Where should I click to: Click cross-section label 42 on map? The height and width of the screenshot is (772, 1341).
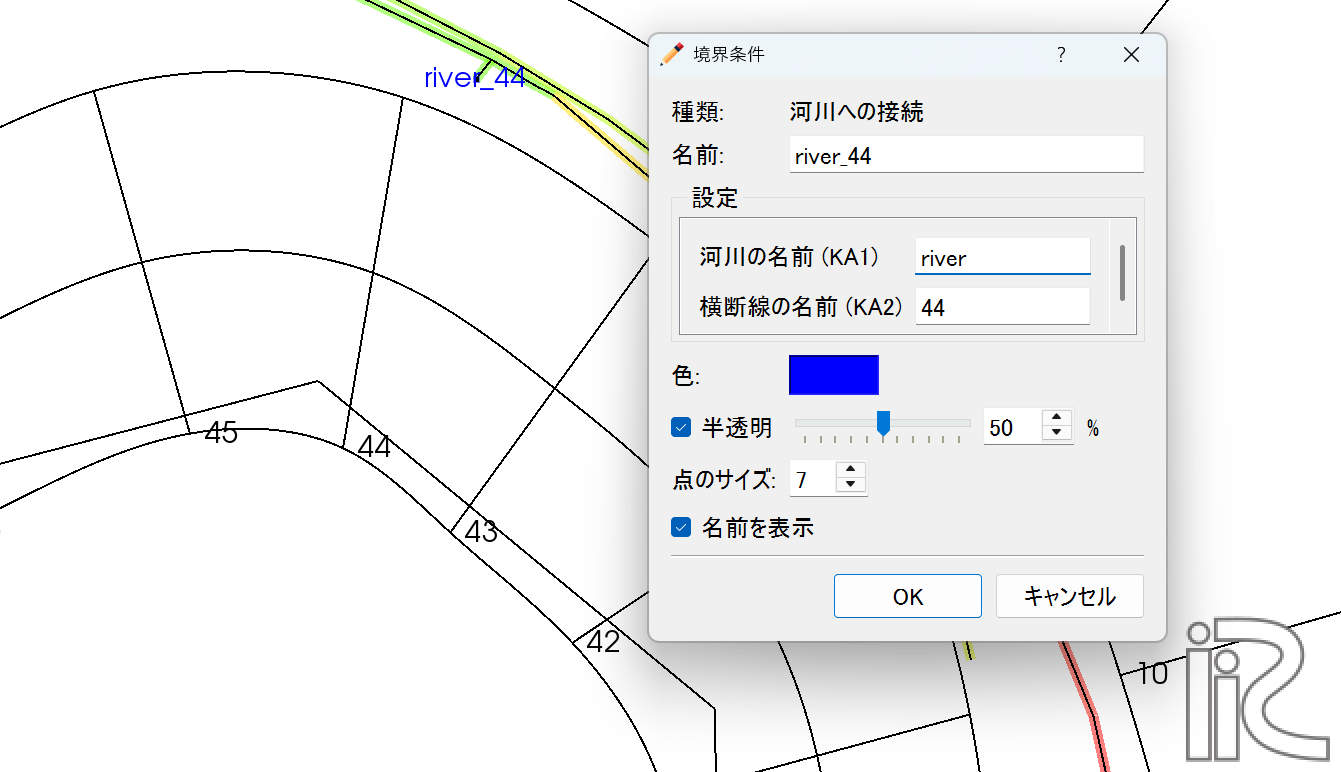coord(603,641)
